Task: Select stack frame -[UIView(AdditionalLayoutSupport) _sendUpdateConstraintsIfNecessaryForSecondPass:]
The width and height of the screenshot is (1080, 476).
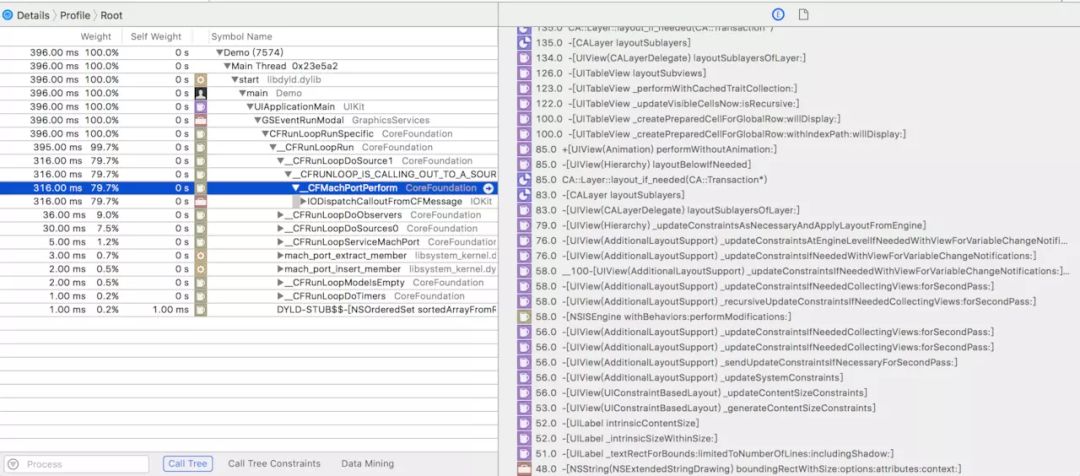Action: pos(760,362)
